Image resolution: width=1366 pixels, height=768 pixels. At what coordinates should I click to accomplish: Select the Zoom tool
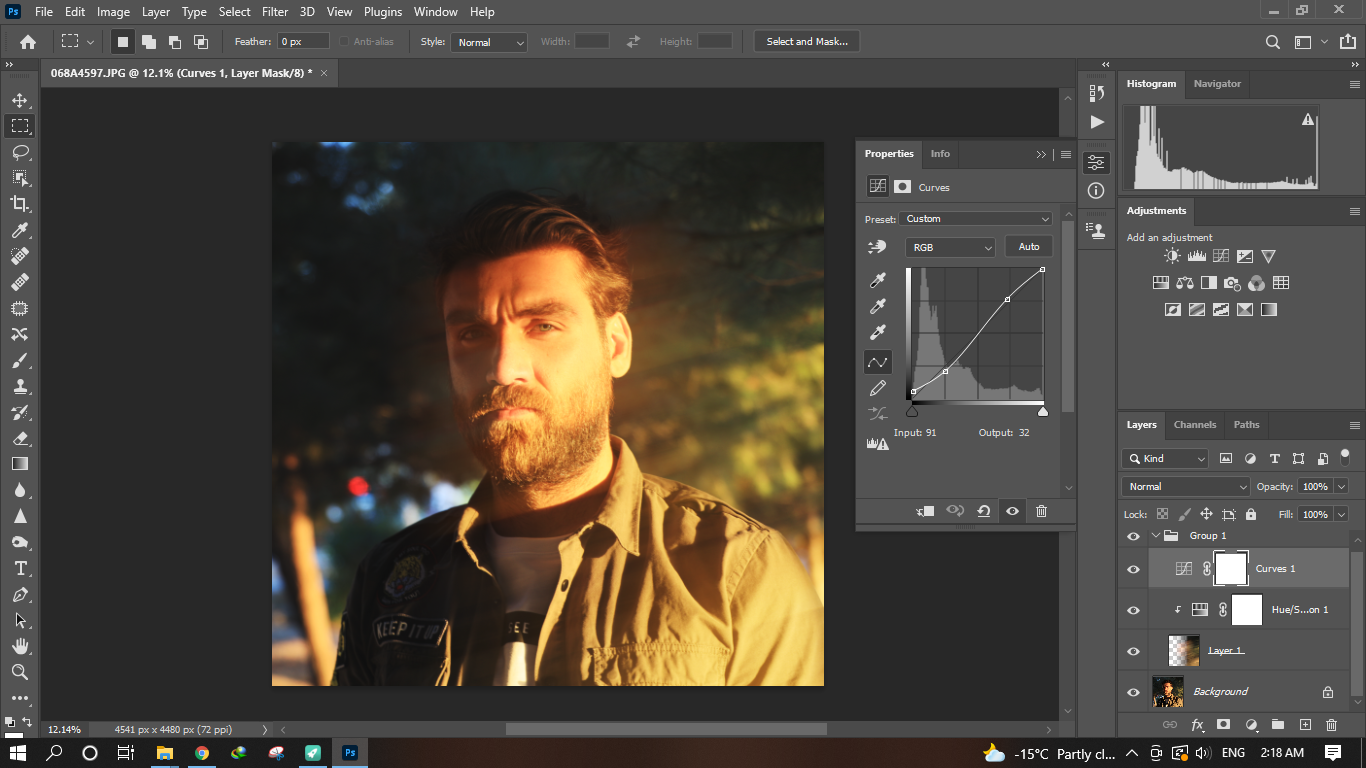tap(20, 672)
